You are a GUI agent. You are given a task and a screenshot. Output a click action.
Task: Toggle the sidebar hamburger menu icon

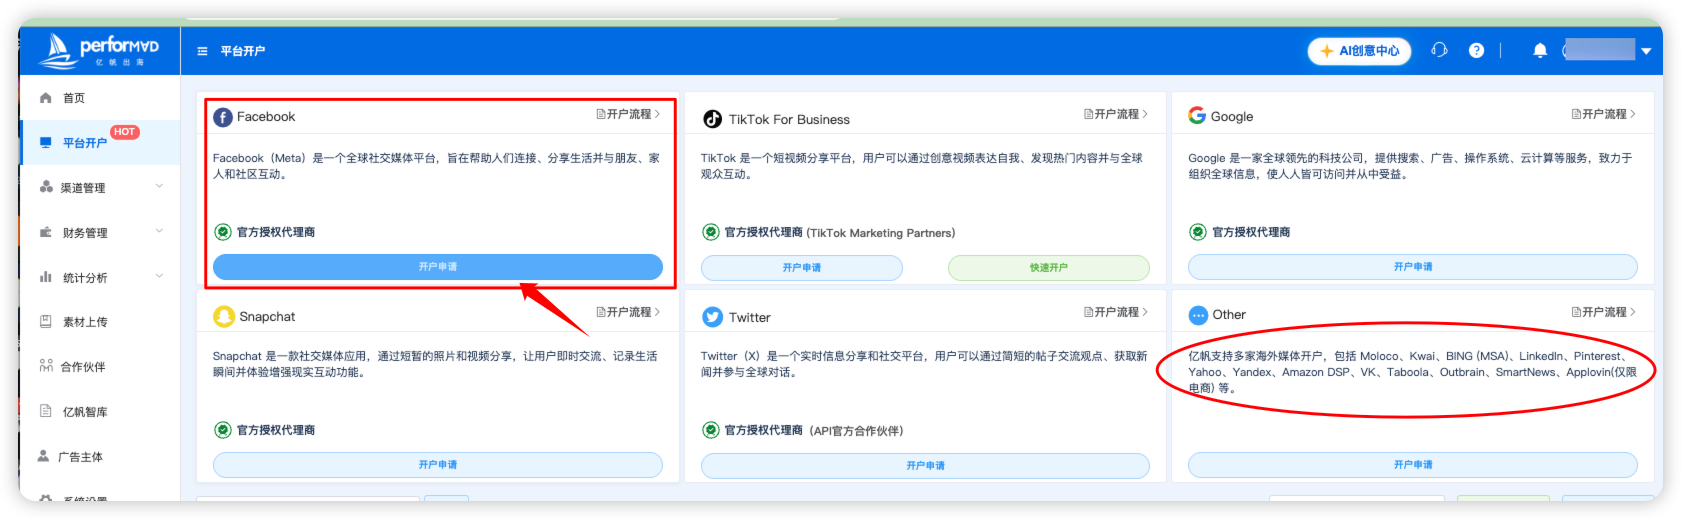tap(202, 51)
